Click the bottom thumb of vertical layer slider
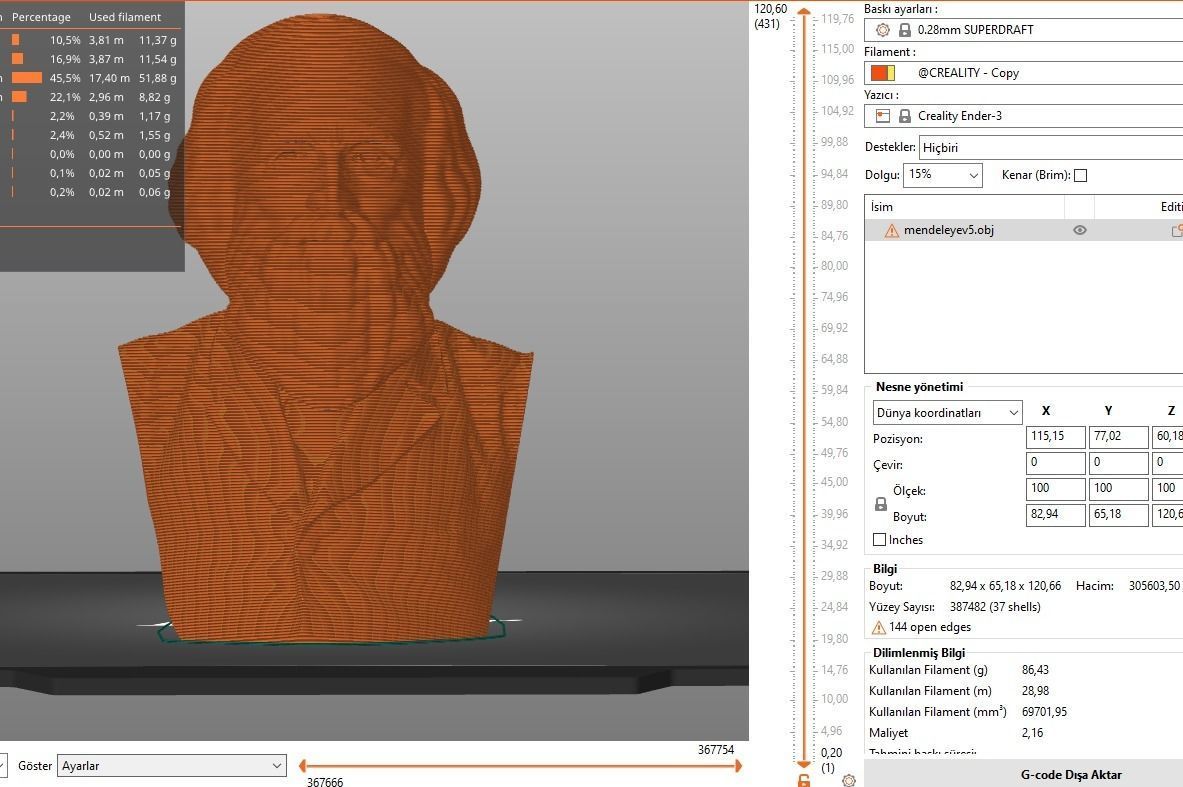The image size is (1183, 787). (804, 764)
